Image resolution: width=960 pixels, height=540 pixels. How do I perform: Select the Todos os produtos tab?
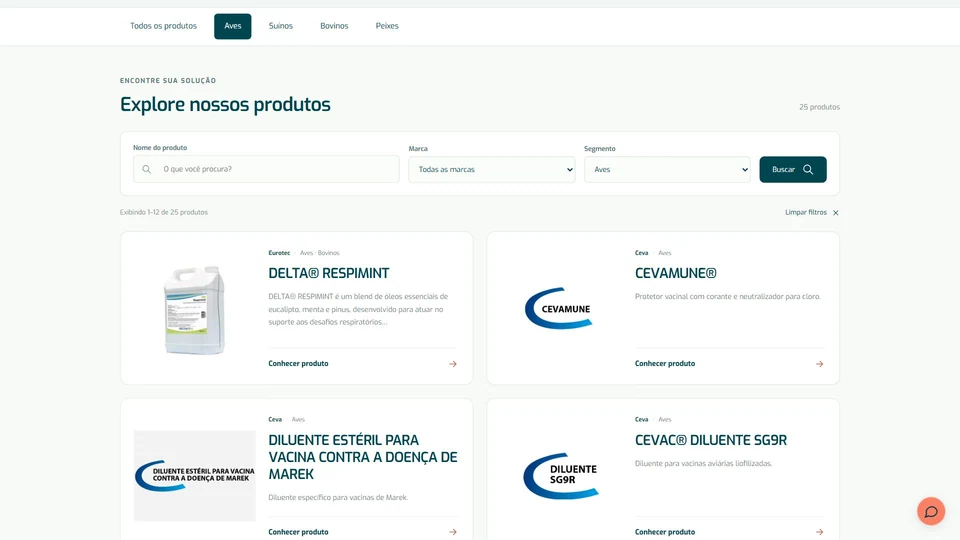(x=163, y=26)
